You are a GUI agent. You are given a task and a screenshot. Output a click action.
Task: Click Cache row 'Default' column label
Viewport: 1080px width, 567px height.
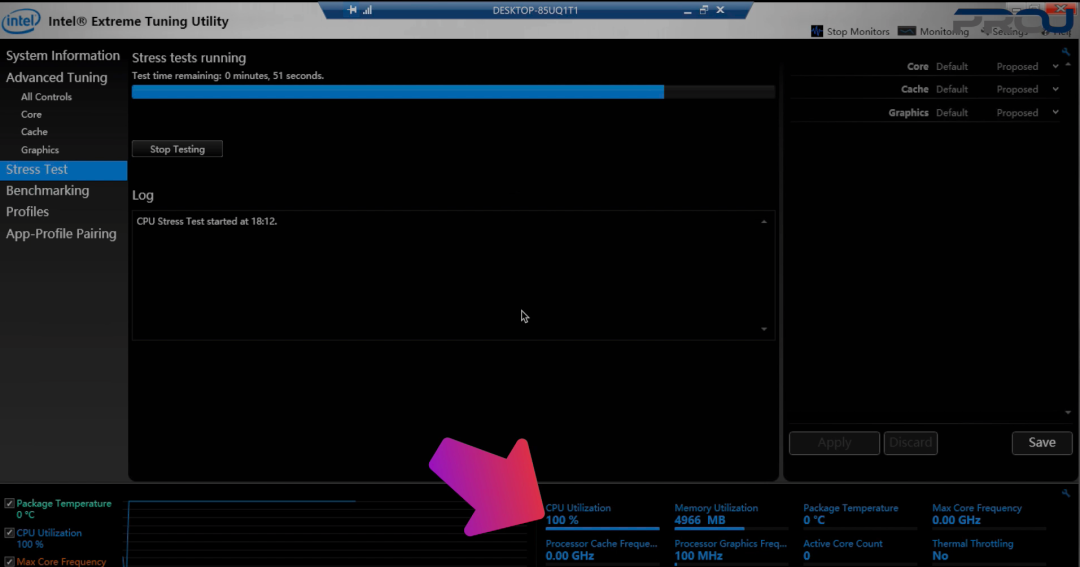click(951, 90)
